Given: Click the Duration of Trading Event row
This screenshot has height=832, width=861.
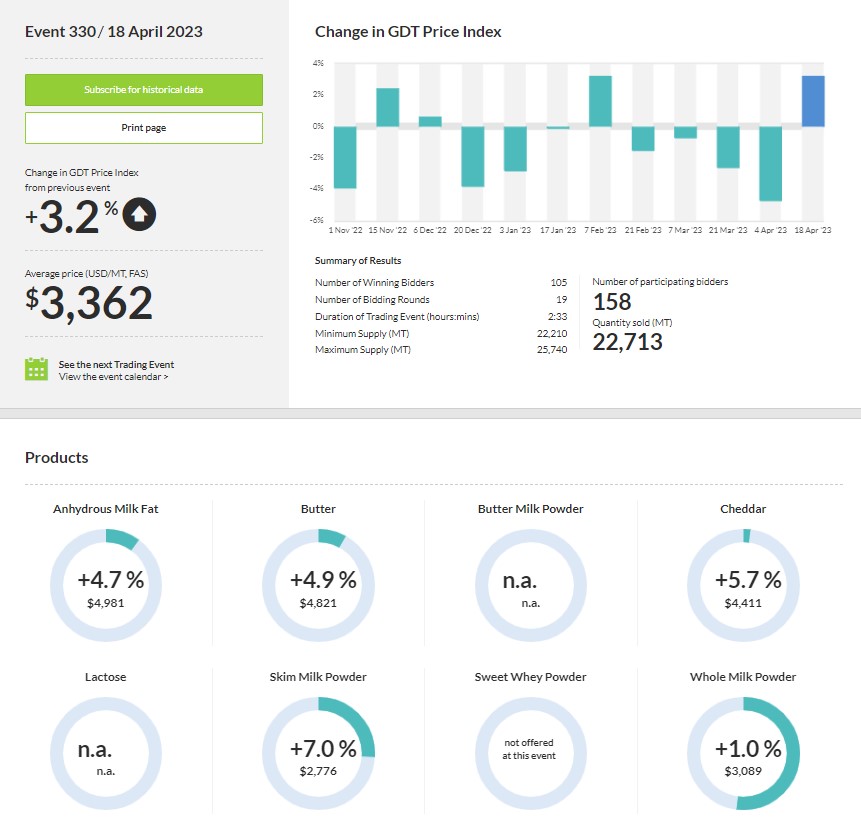Looking at the screenshot, I should pyautogui.click(x=441, y=317).
